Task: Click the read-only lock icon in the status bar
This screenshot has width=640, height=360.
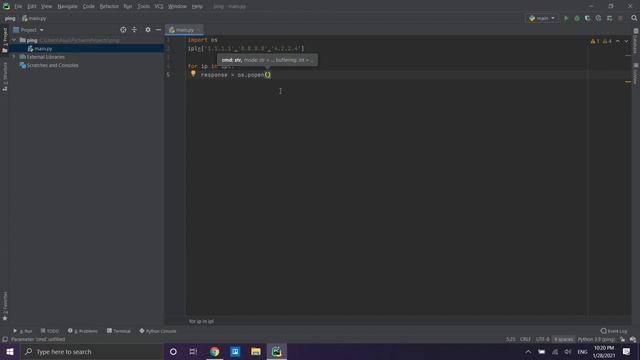Action: pos(623,340)
